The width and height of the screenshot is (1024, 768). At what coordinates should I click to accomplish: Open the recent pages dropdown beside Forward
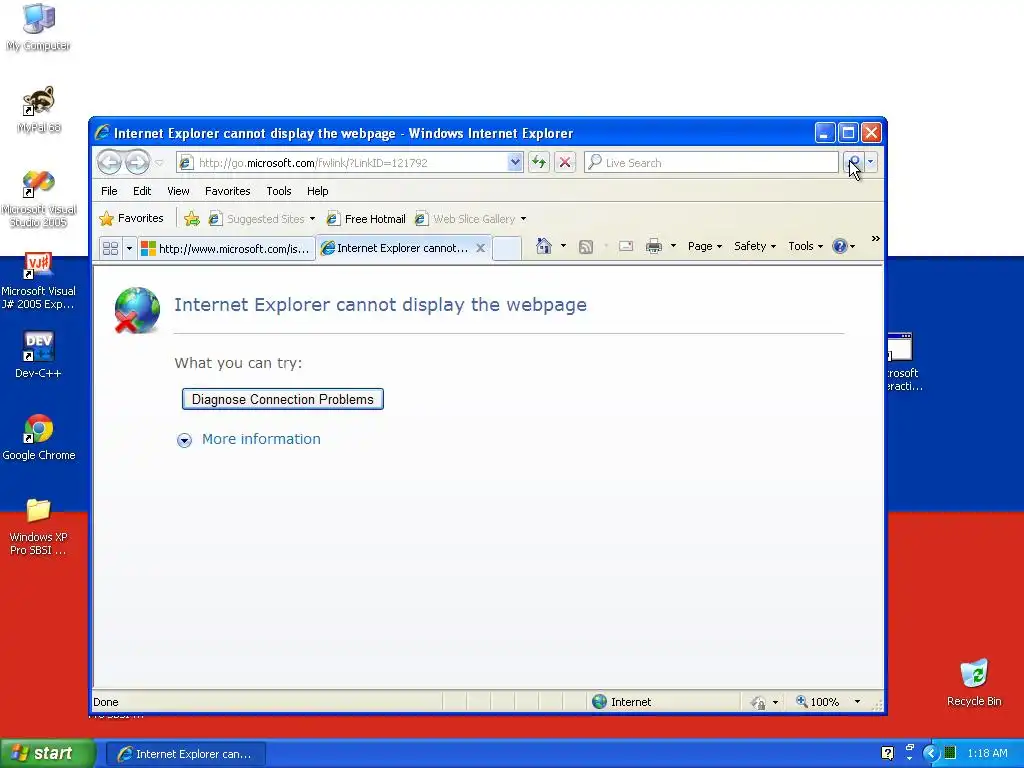point(159,163)
